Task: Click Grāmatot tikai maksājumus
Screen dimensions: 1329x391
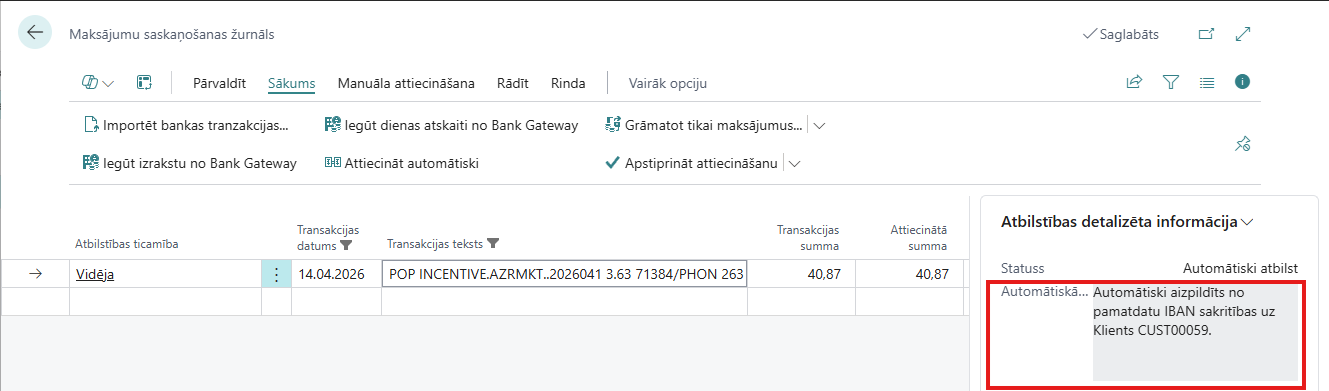Action: pyautogui.click(x=704, y=126)
